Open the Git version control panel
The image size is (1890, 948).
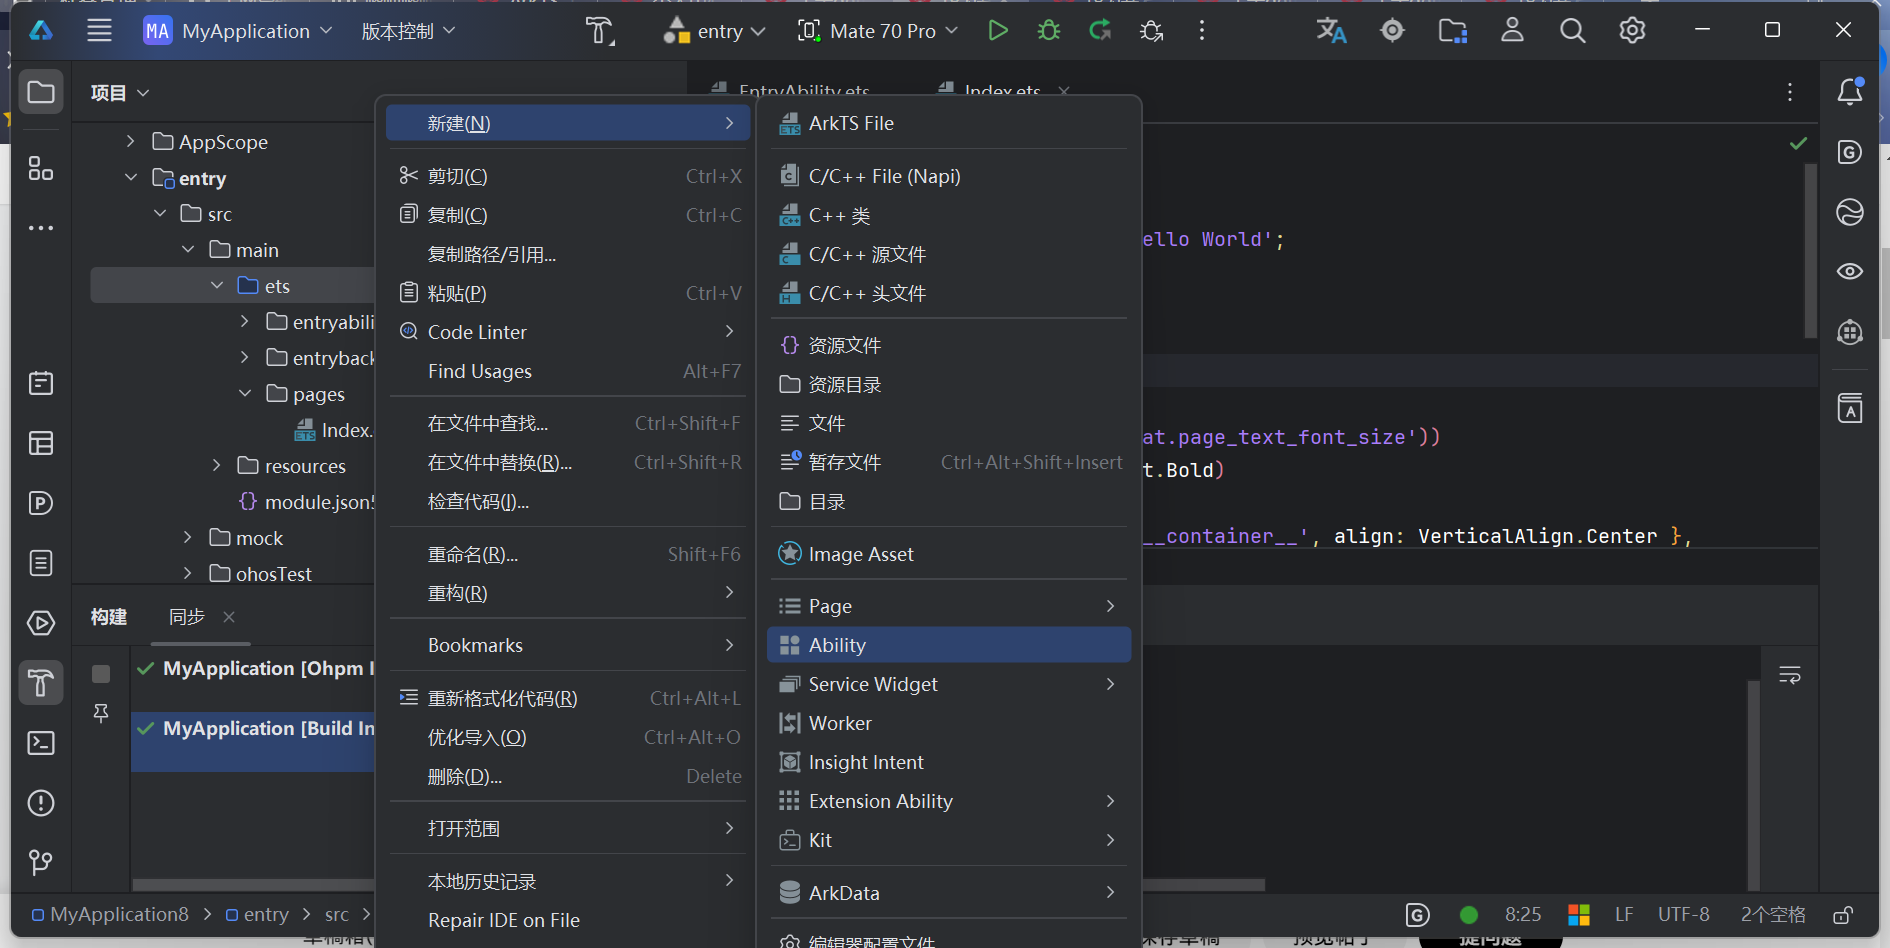click(41, 862)
